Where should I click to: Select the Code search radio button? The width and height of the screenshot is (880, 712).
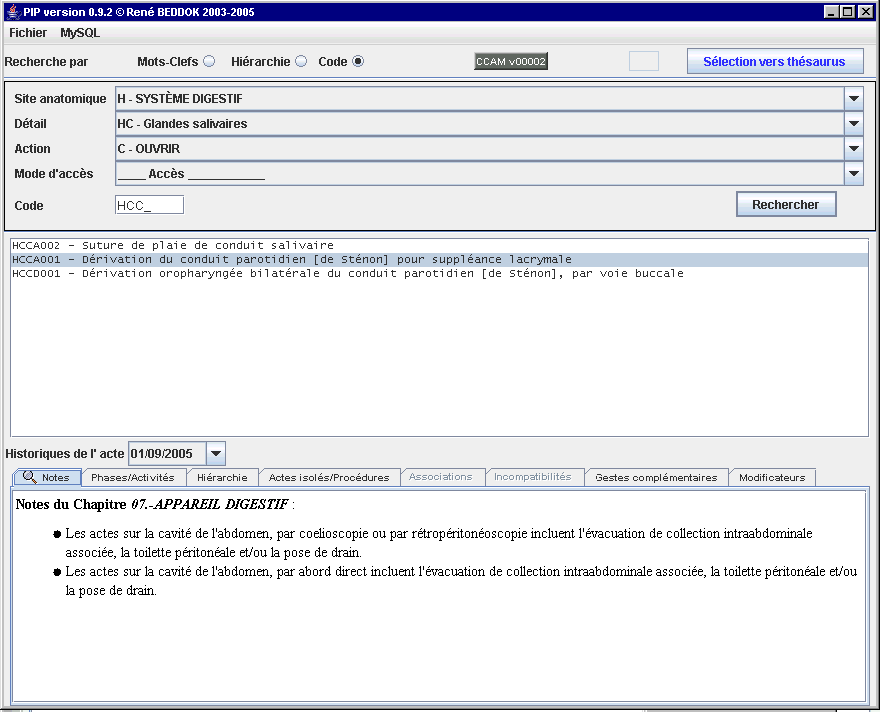(x=358, y=61)
